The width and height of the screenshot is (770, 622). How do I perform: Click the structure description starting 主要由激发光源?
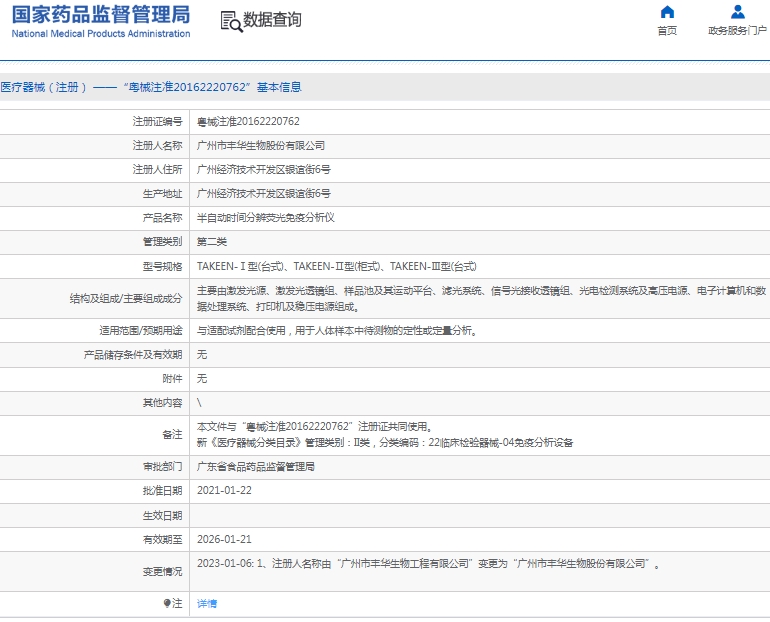(481, 298)
